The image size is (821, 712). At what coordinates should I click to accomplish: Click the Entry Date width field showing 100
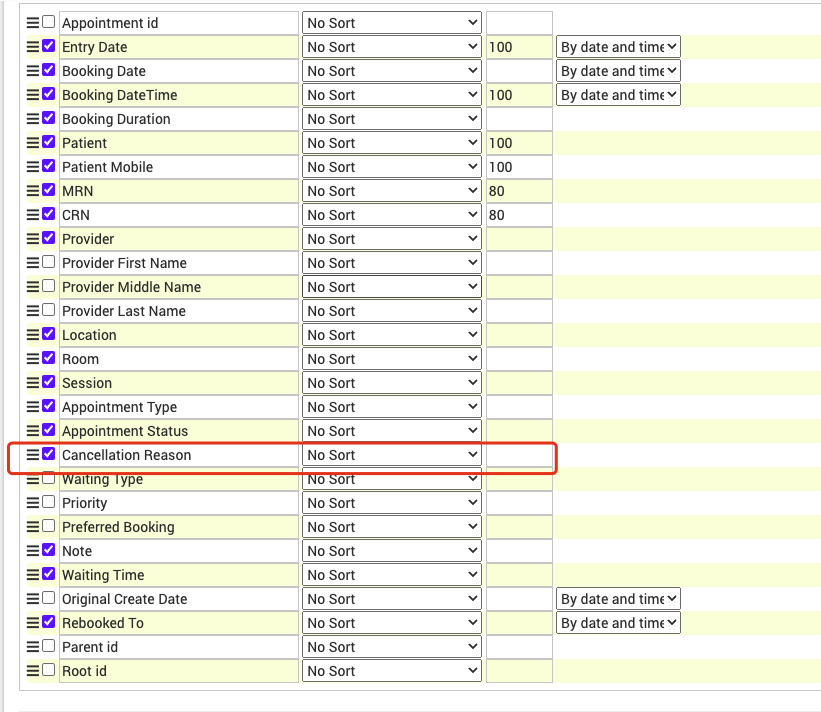[x=519, y=47]
